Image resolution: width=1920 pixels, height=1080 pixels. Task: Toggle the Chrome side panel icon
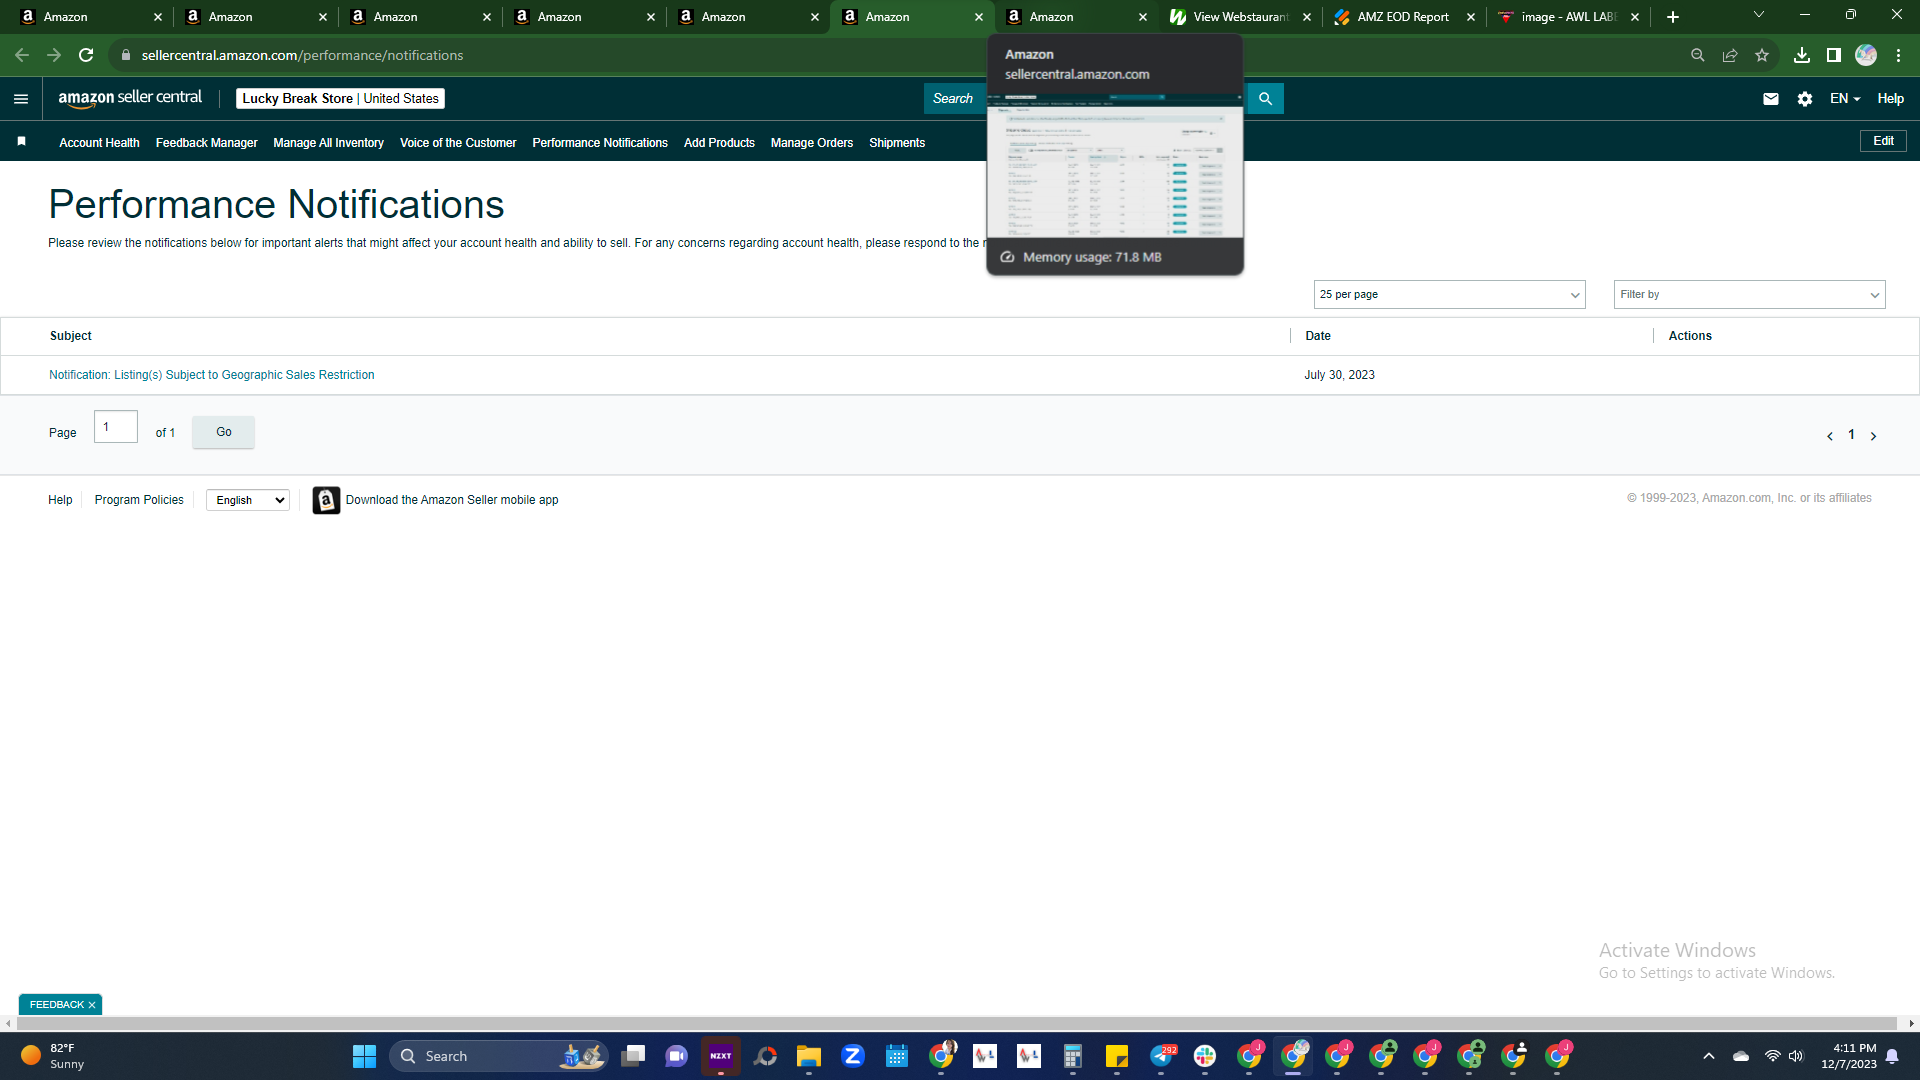1834,55
